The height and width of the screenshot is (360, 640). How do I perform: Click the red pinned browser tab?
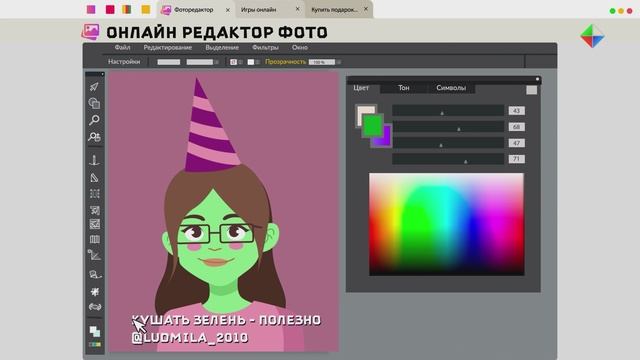[x=110, y=9]
